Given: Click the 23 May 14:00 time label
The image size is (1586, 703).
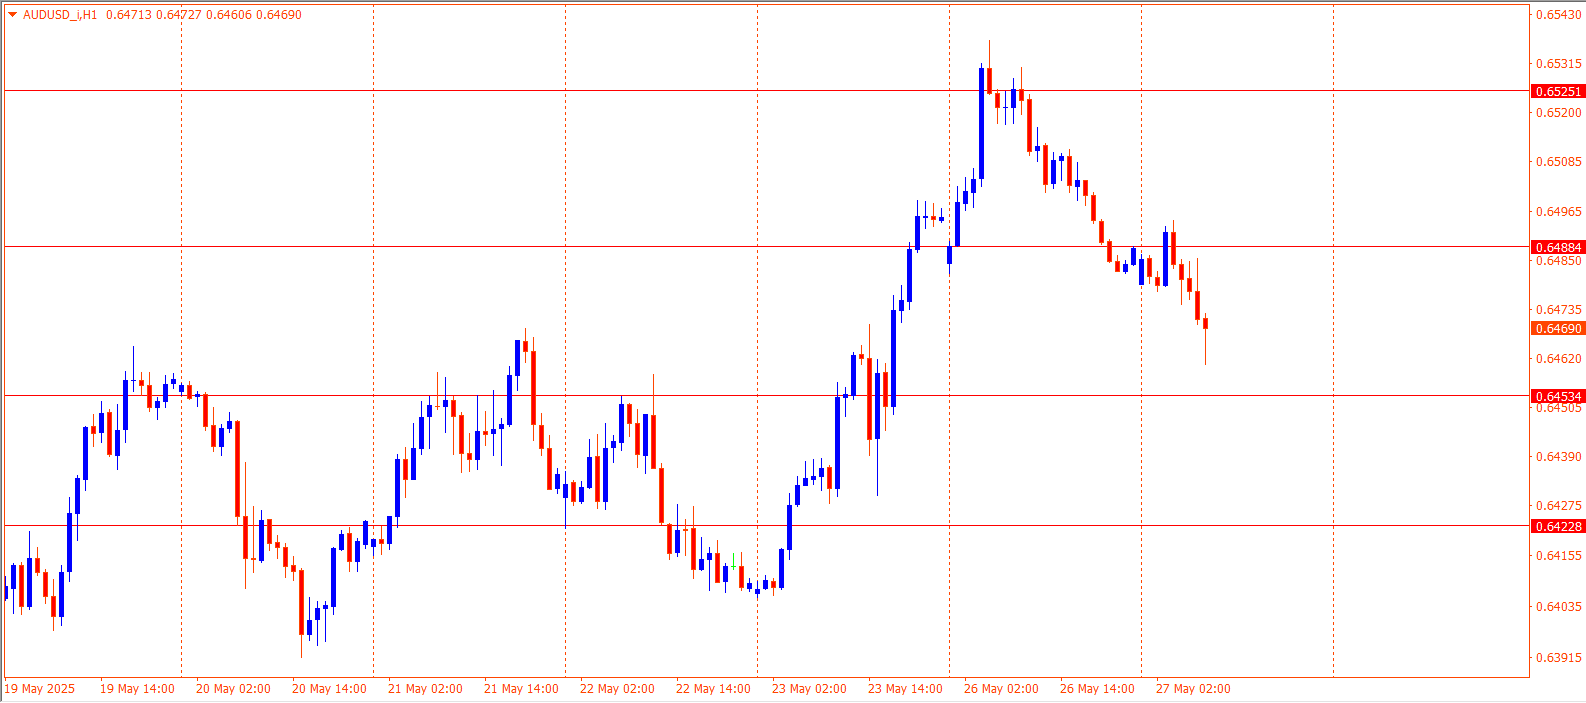Looking at the screenshot, I should (x=905, y=689).
